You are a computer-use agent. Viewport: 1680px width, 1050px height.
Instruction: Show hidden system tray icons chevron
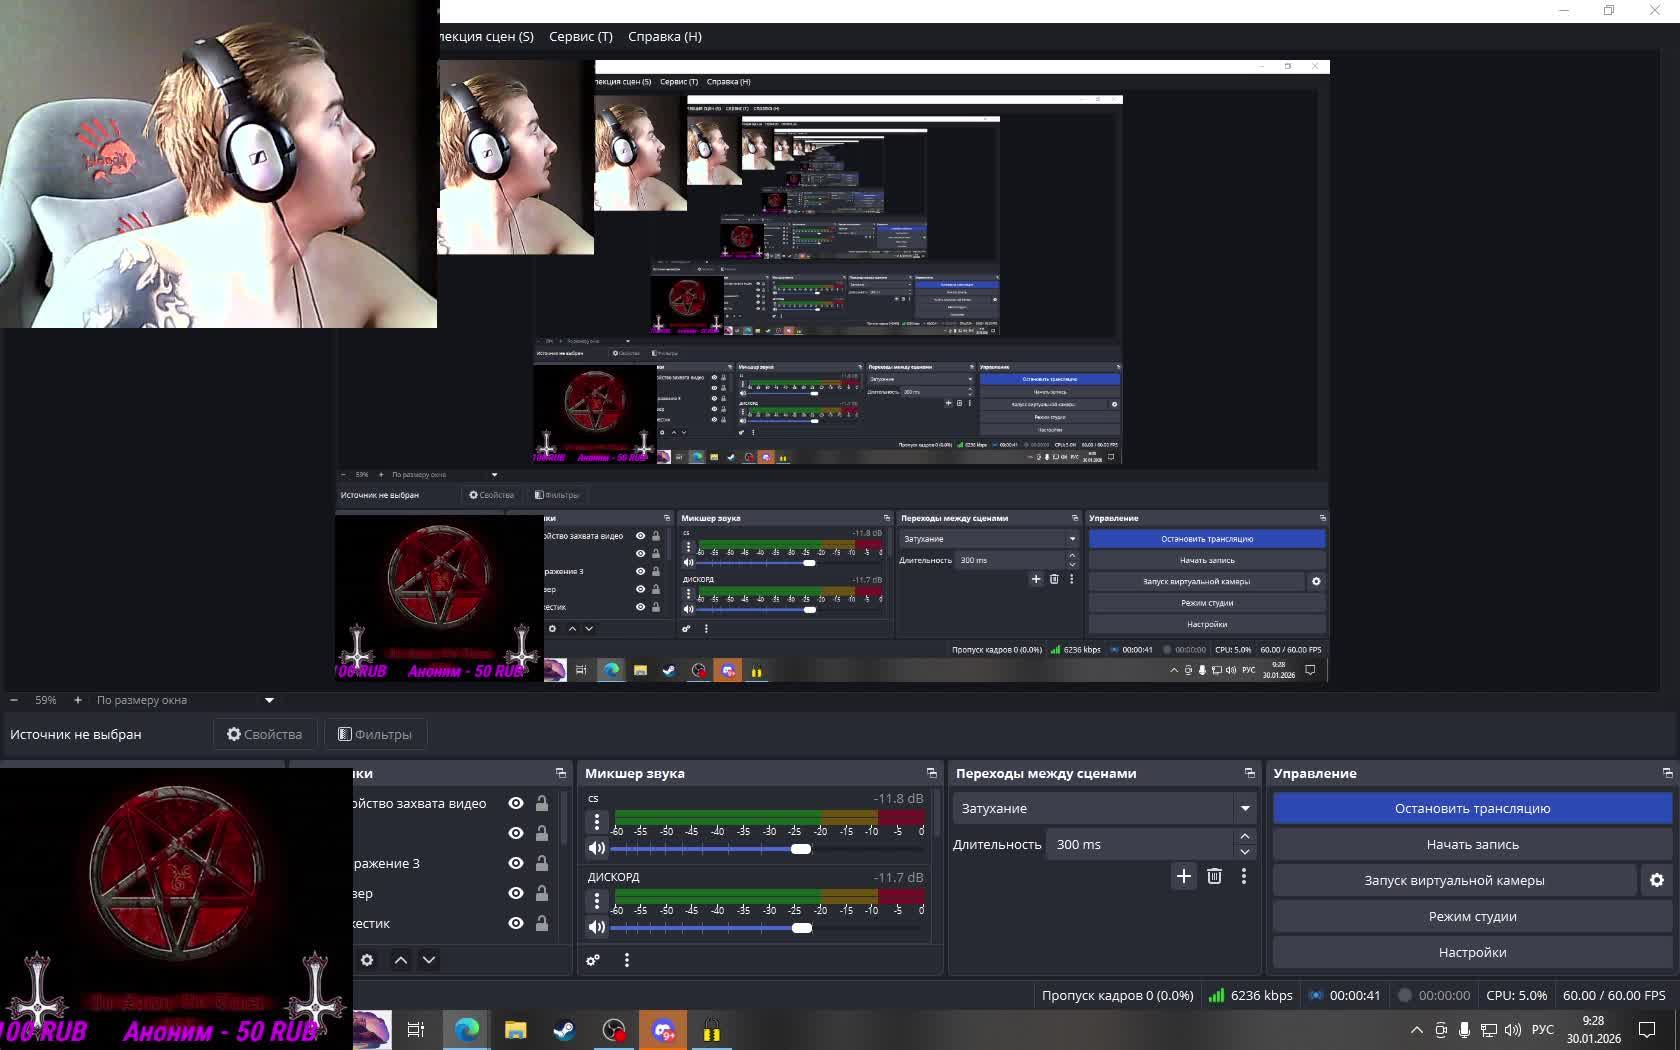(1416, 1030)
